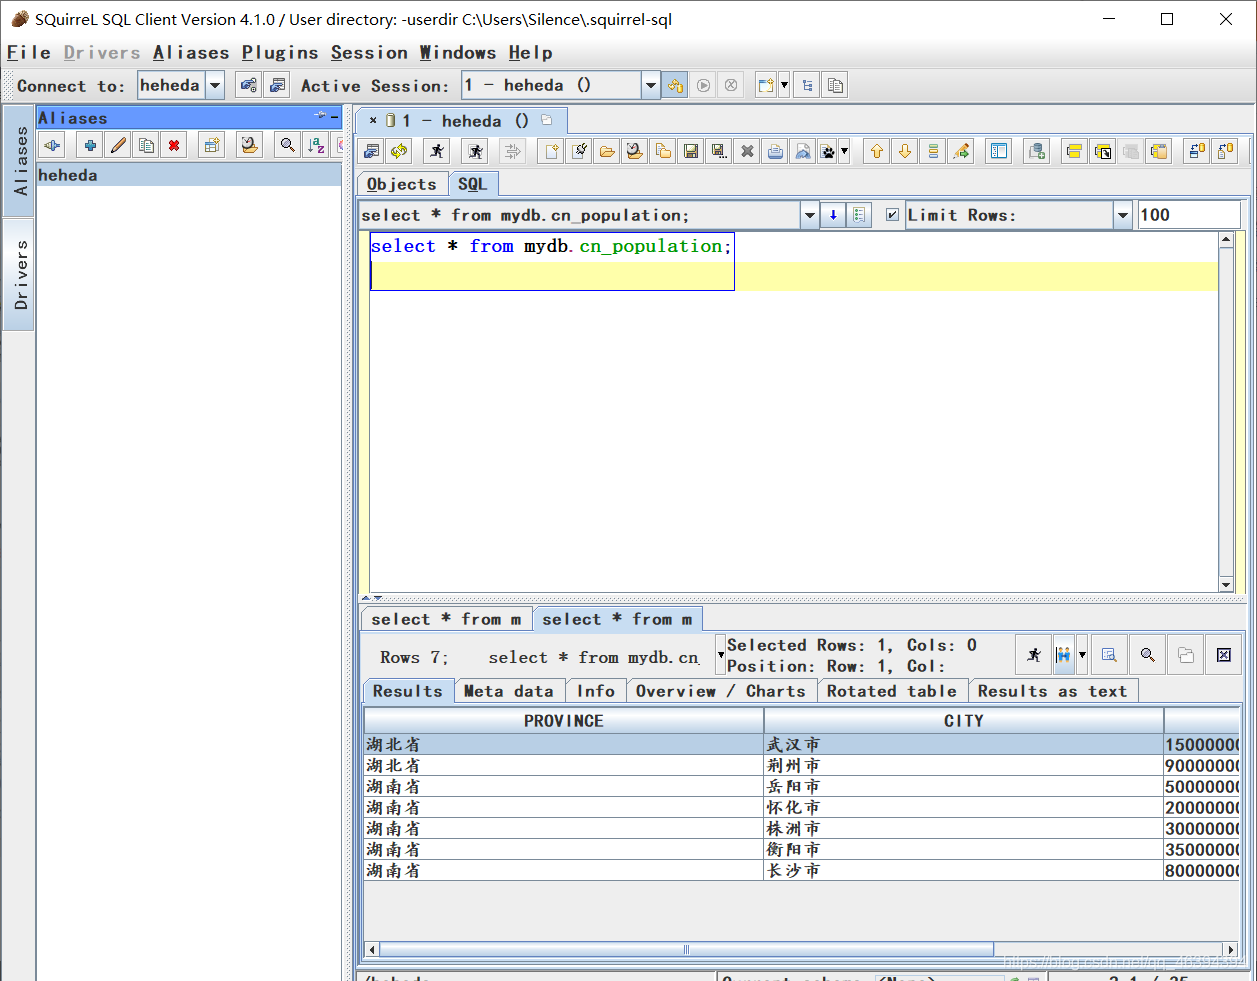Click the blue plus create alias icon
This screenshot has width=1257, height=981.
[x=90, y=145]
